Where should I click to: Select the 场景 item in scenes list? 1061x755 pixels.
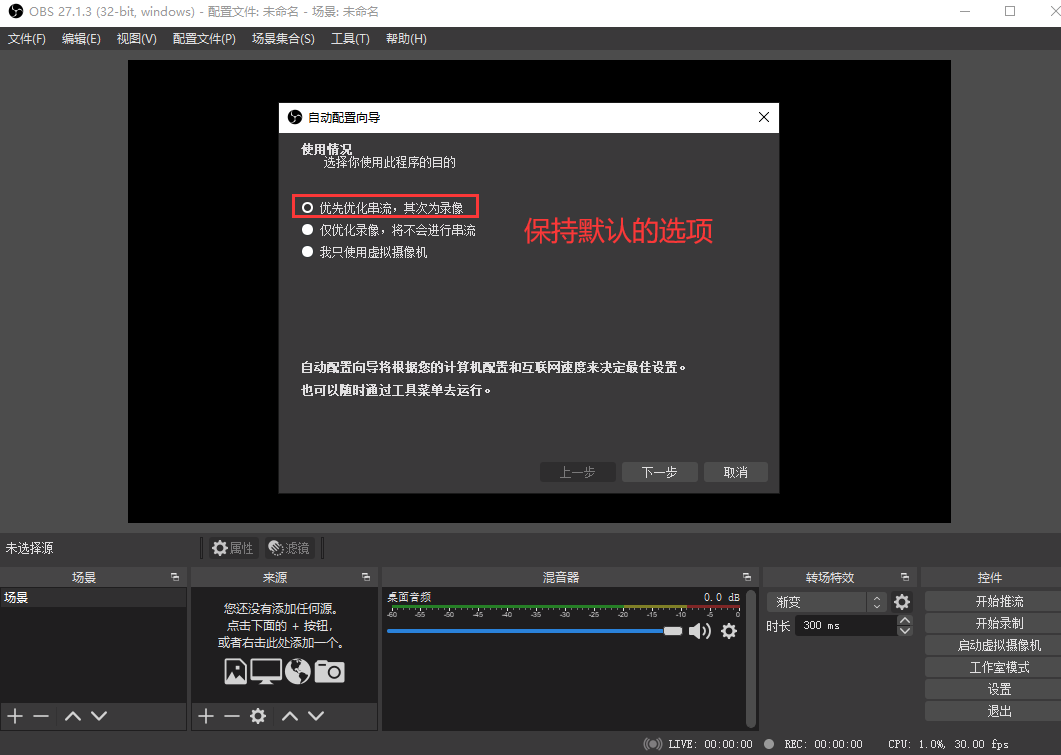click(93, 597)
